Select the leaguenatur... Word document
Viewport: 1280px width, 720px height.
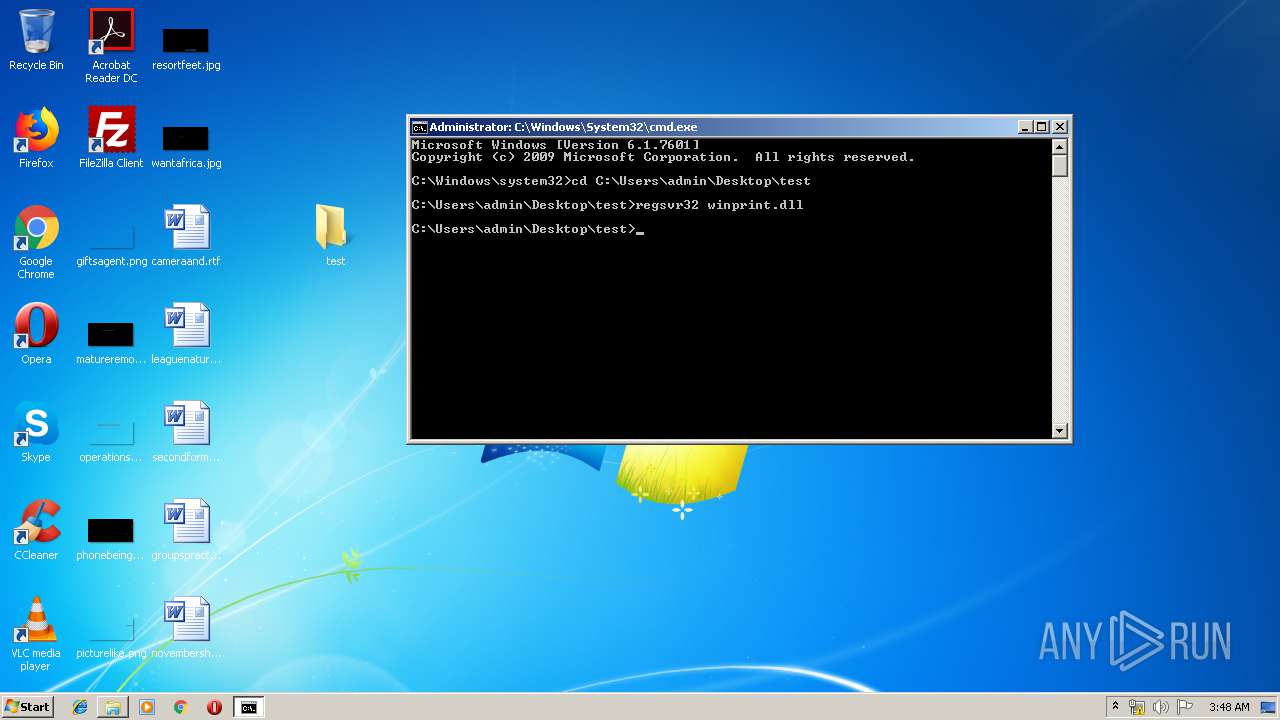click(x=186, y=335)
